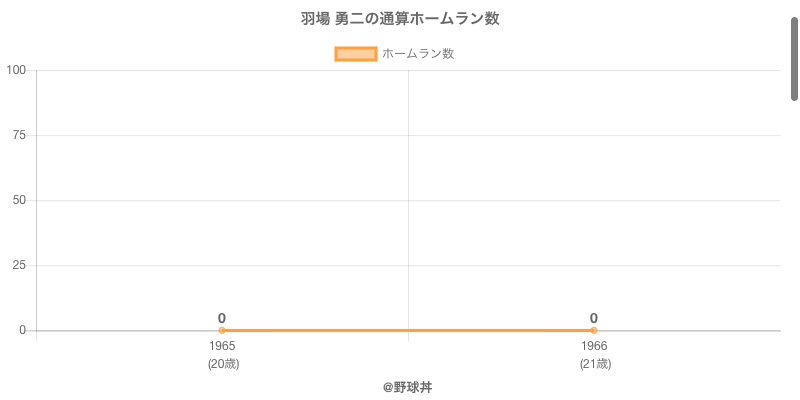Toggle the ホームラン数 legend label
Screen dimensions: 800x400
pos(418,54)
